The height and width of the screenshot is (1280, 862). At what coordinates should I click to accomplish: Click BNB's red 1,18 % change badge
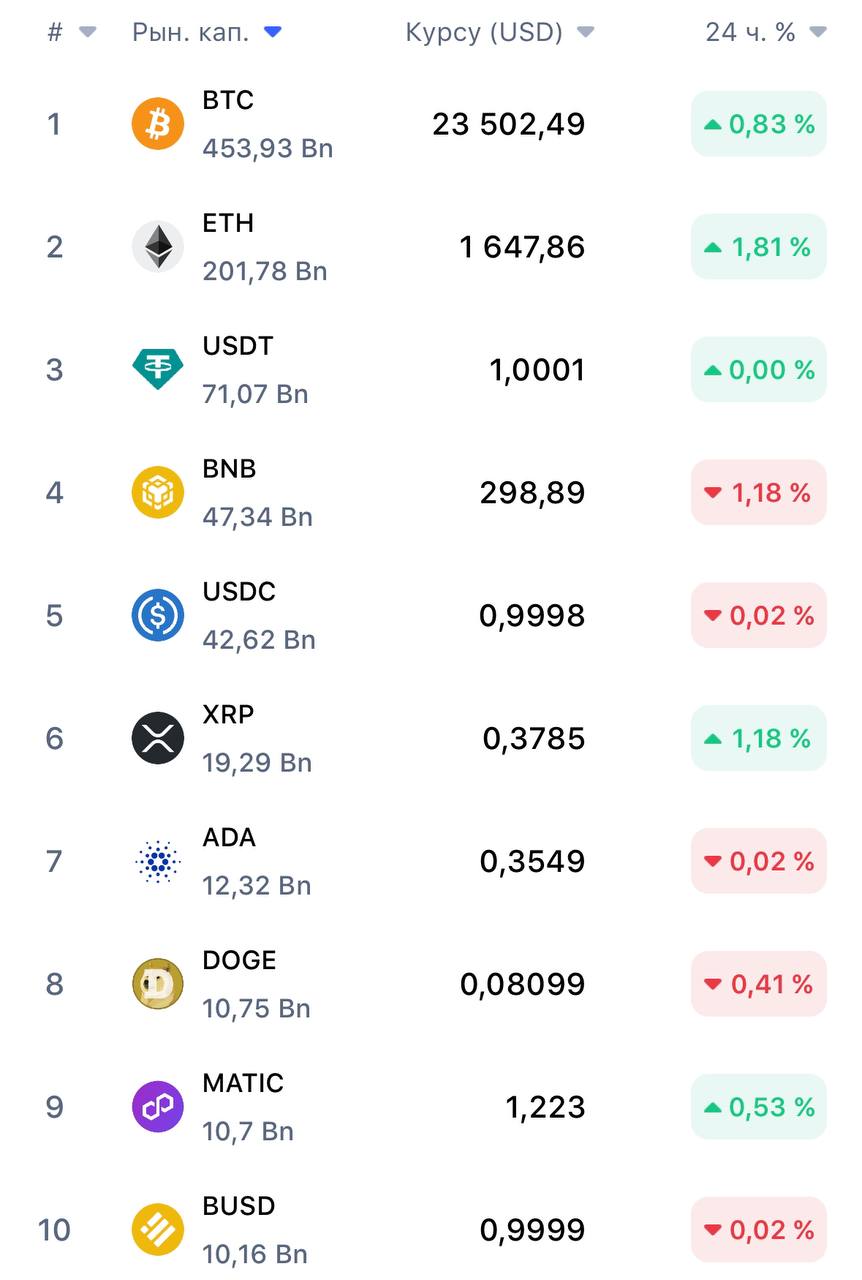[x=759, y=492]
